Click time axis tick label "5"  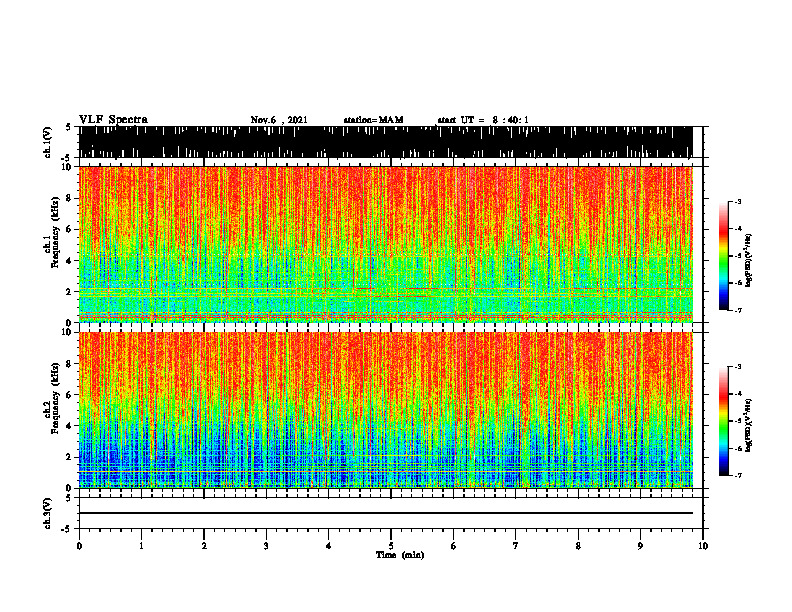tap(391, 546)
